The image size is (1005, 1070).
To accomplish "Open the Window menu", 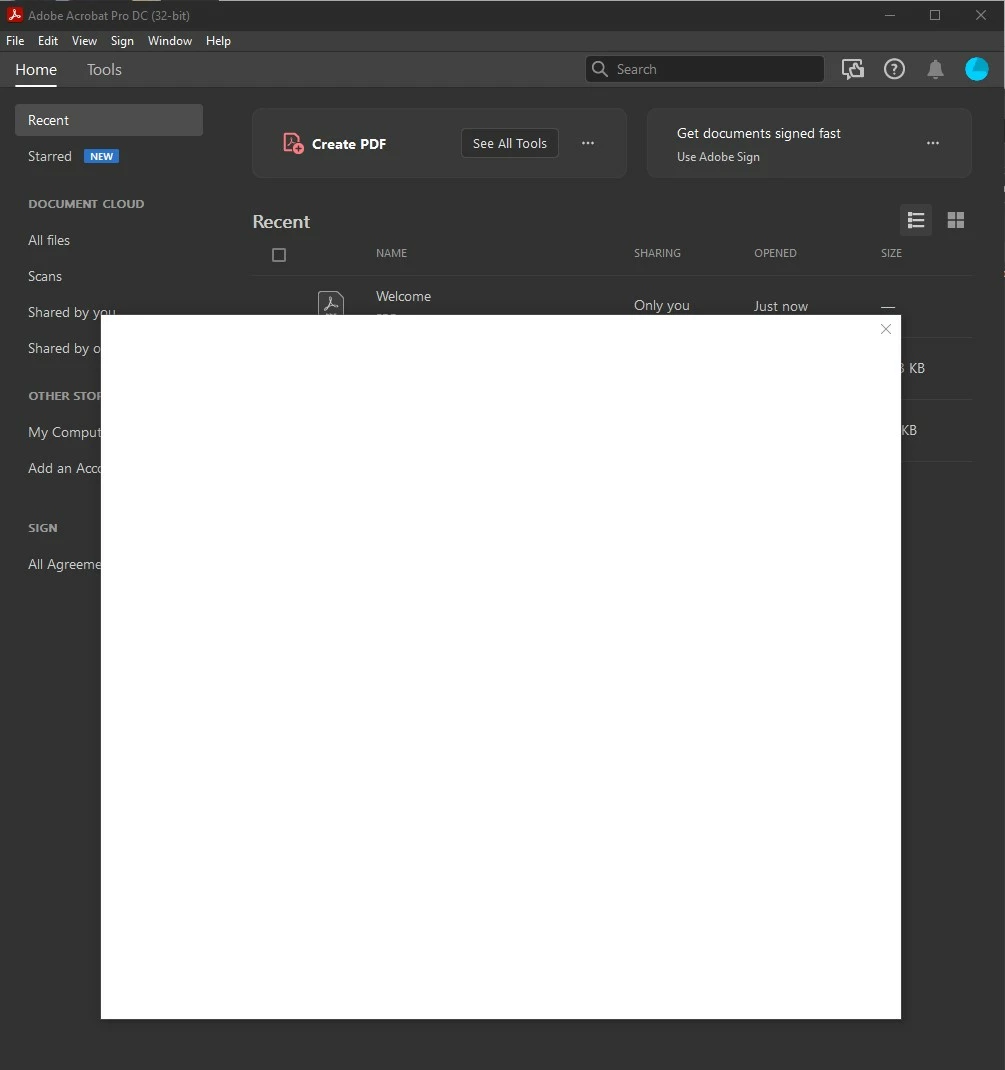I will click(x=170, y=41).
